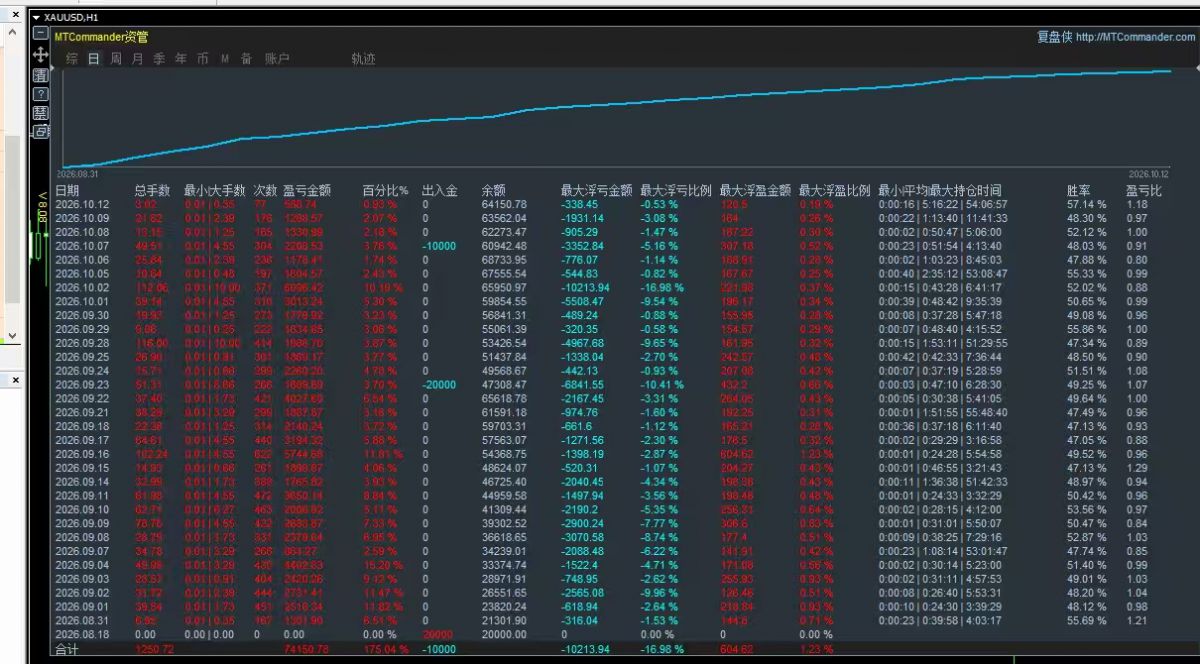
Task: Open the http://MTCommander.com link
Action: click(x=1136, y=37)
